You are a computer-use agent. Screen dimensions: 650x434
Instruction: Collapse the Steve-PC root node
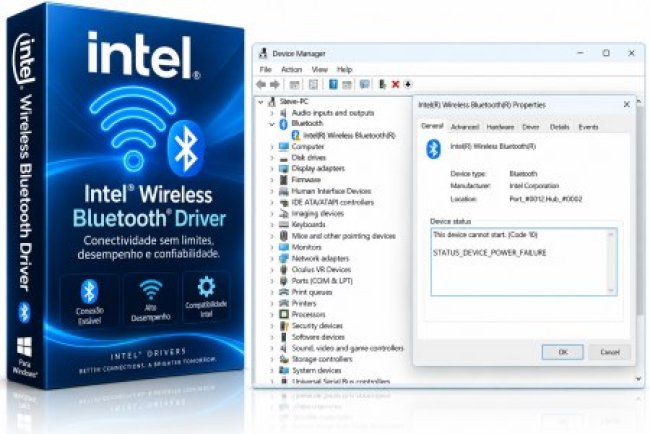pos(261,102)
